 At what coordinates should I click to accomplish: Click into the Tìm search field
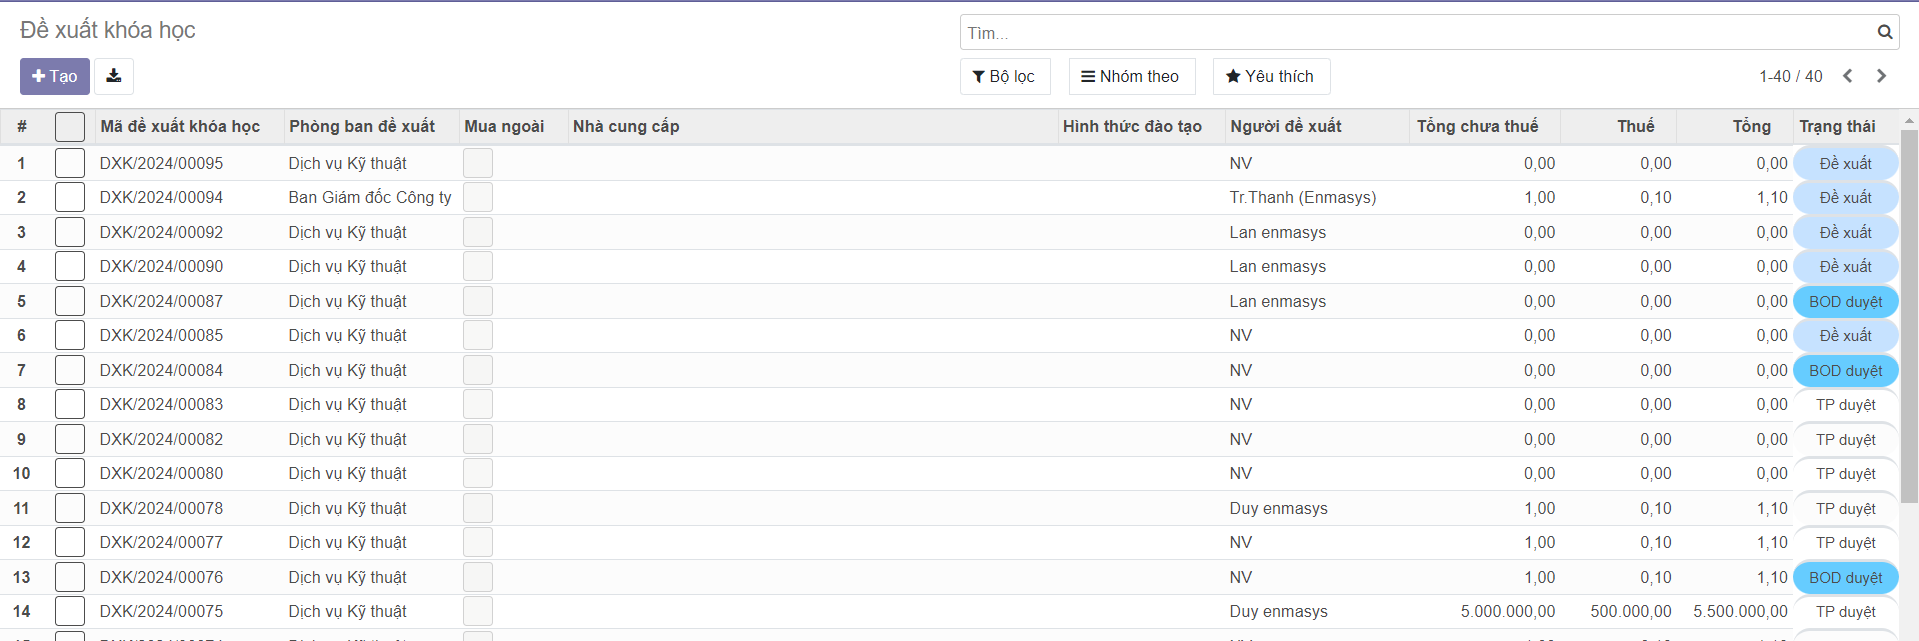click(x=1415, y=33)
